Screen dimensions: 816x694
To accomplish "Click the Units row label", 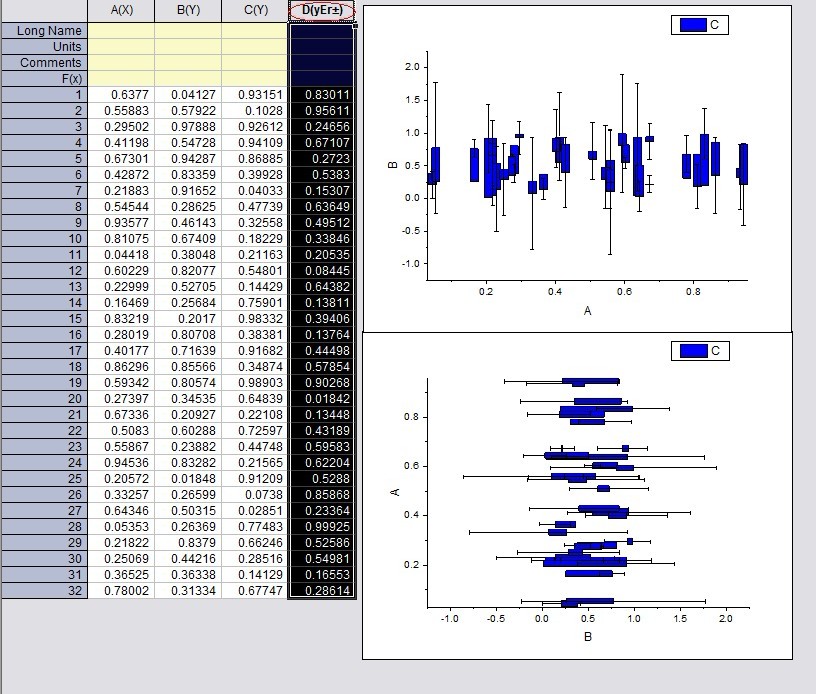I will coord(45,47).
